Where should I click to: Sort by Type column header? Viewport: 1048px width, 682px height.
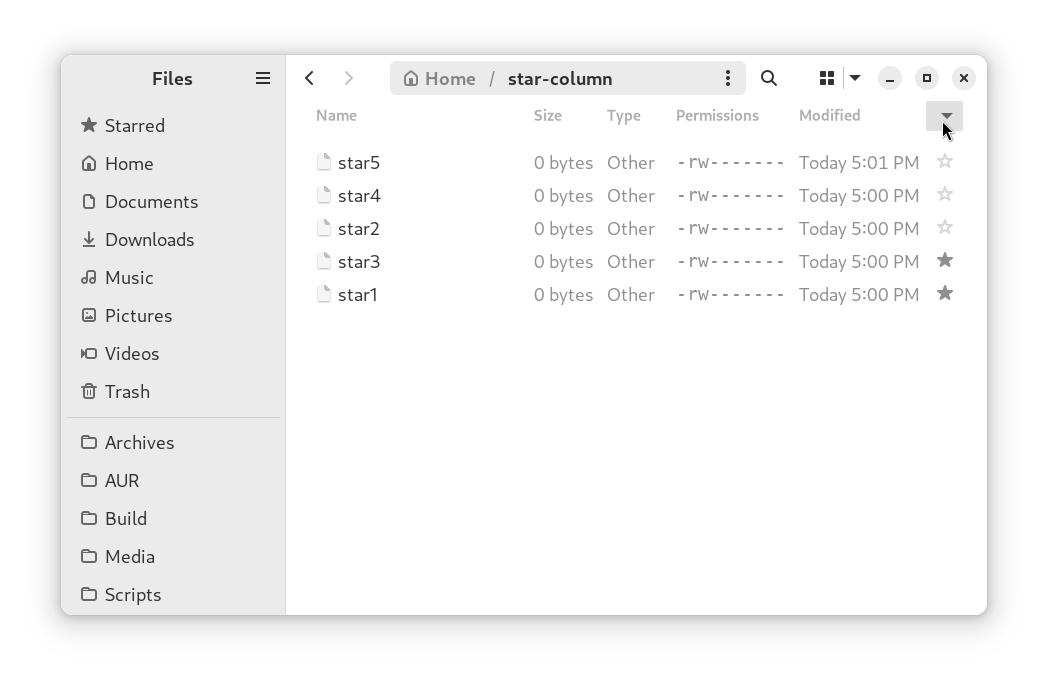[x=624, y=116]
